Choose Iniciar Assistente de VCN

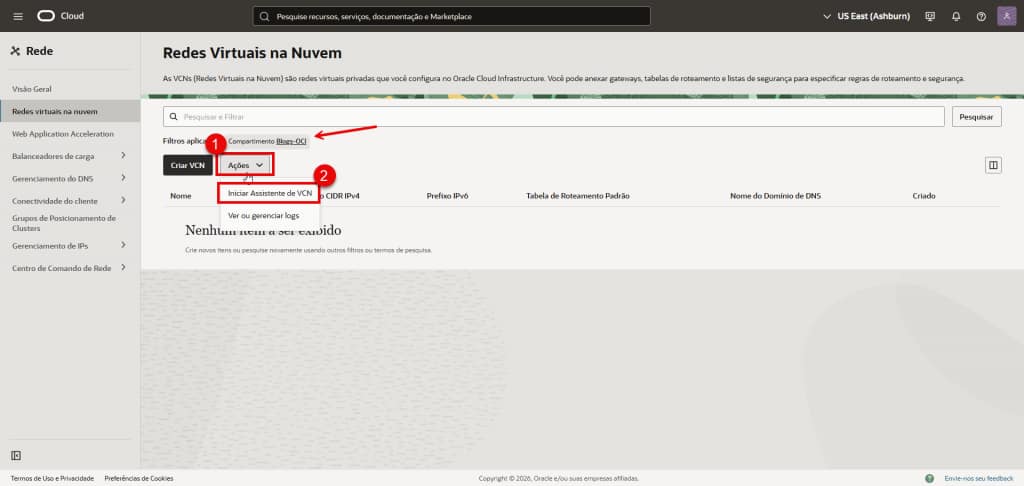coord(270,193)
